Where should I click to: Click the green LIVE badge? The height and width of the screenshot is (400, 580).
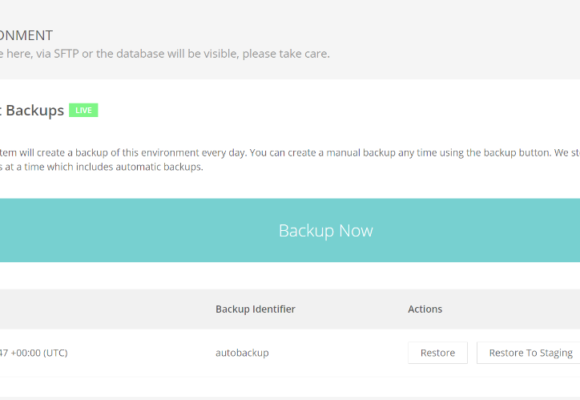click(84, 110)
